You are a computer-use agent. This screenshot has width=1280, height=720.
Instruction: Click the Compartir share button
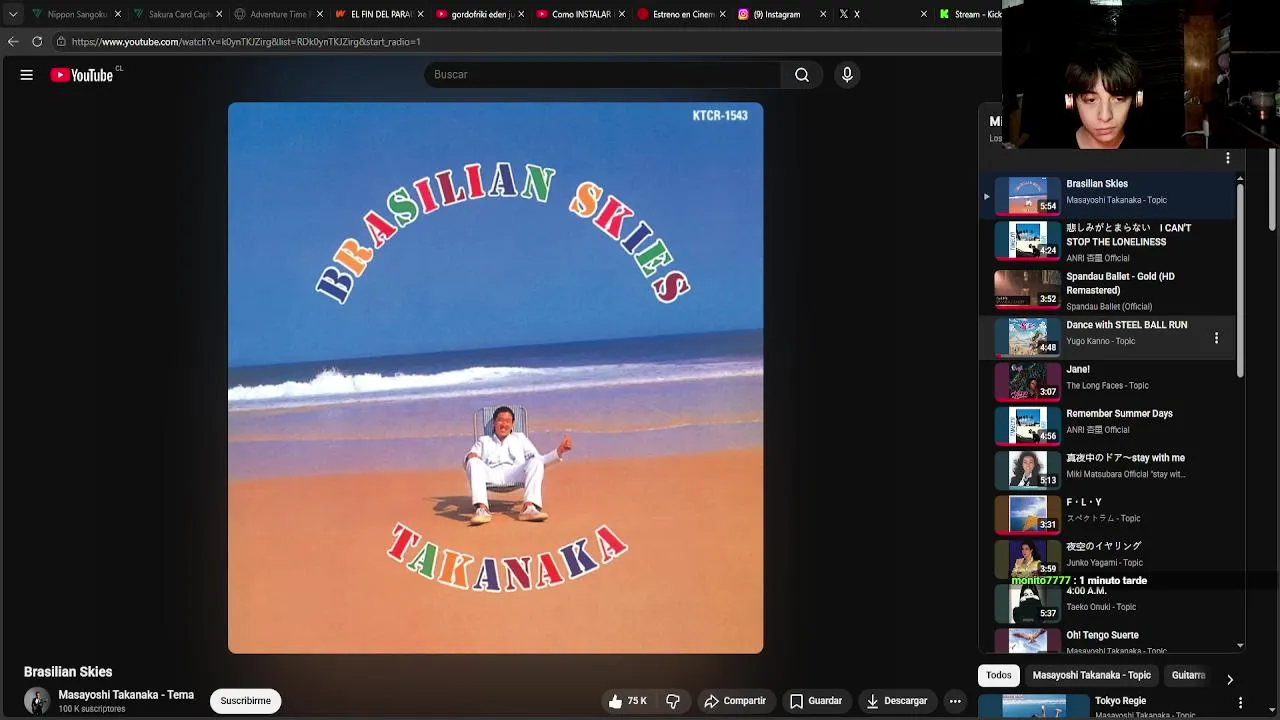coord(735,701)
